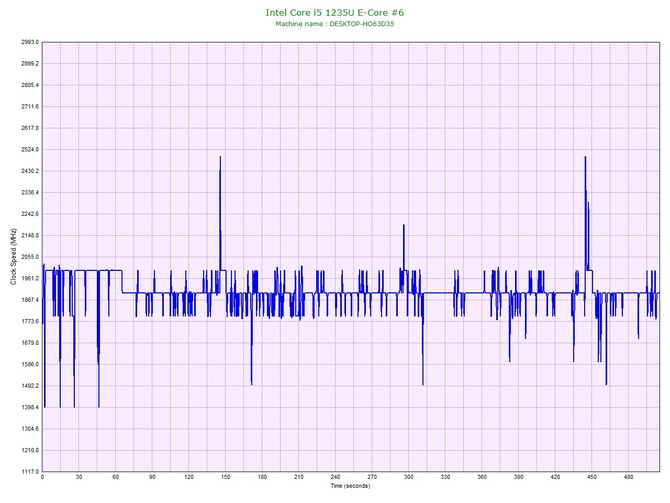Viewport: 670px width, 503px height.
Task: Click the chart title 'Intel Core i5 1235U E-Core #6'
Action: 335,12
